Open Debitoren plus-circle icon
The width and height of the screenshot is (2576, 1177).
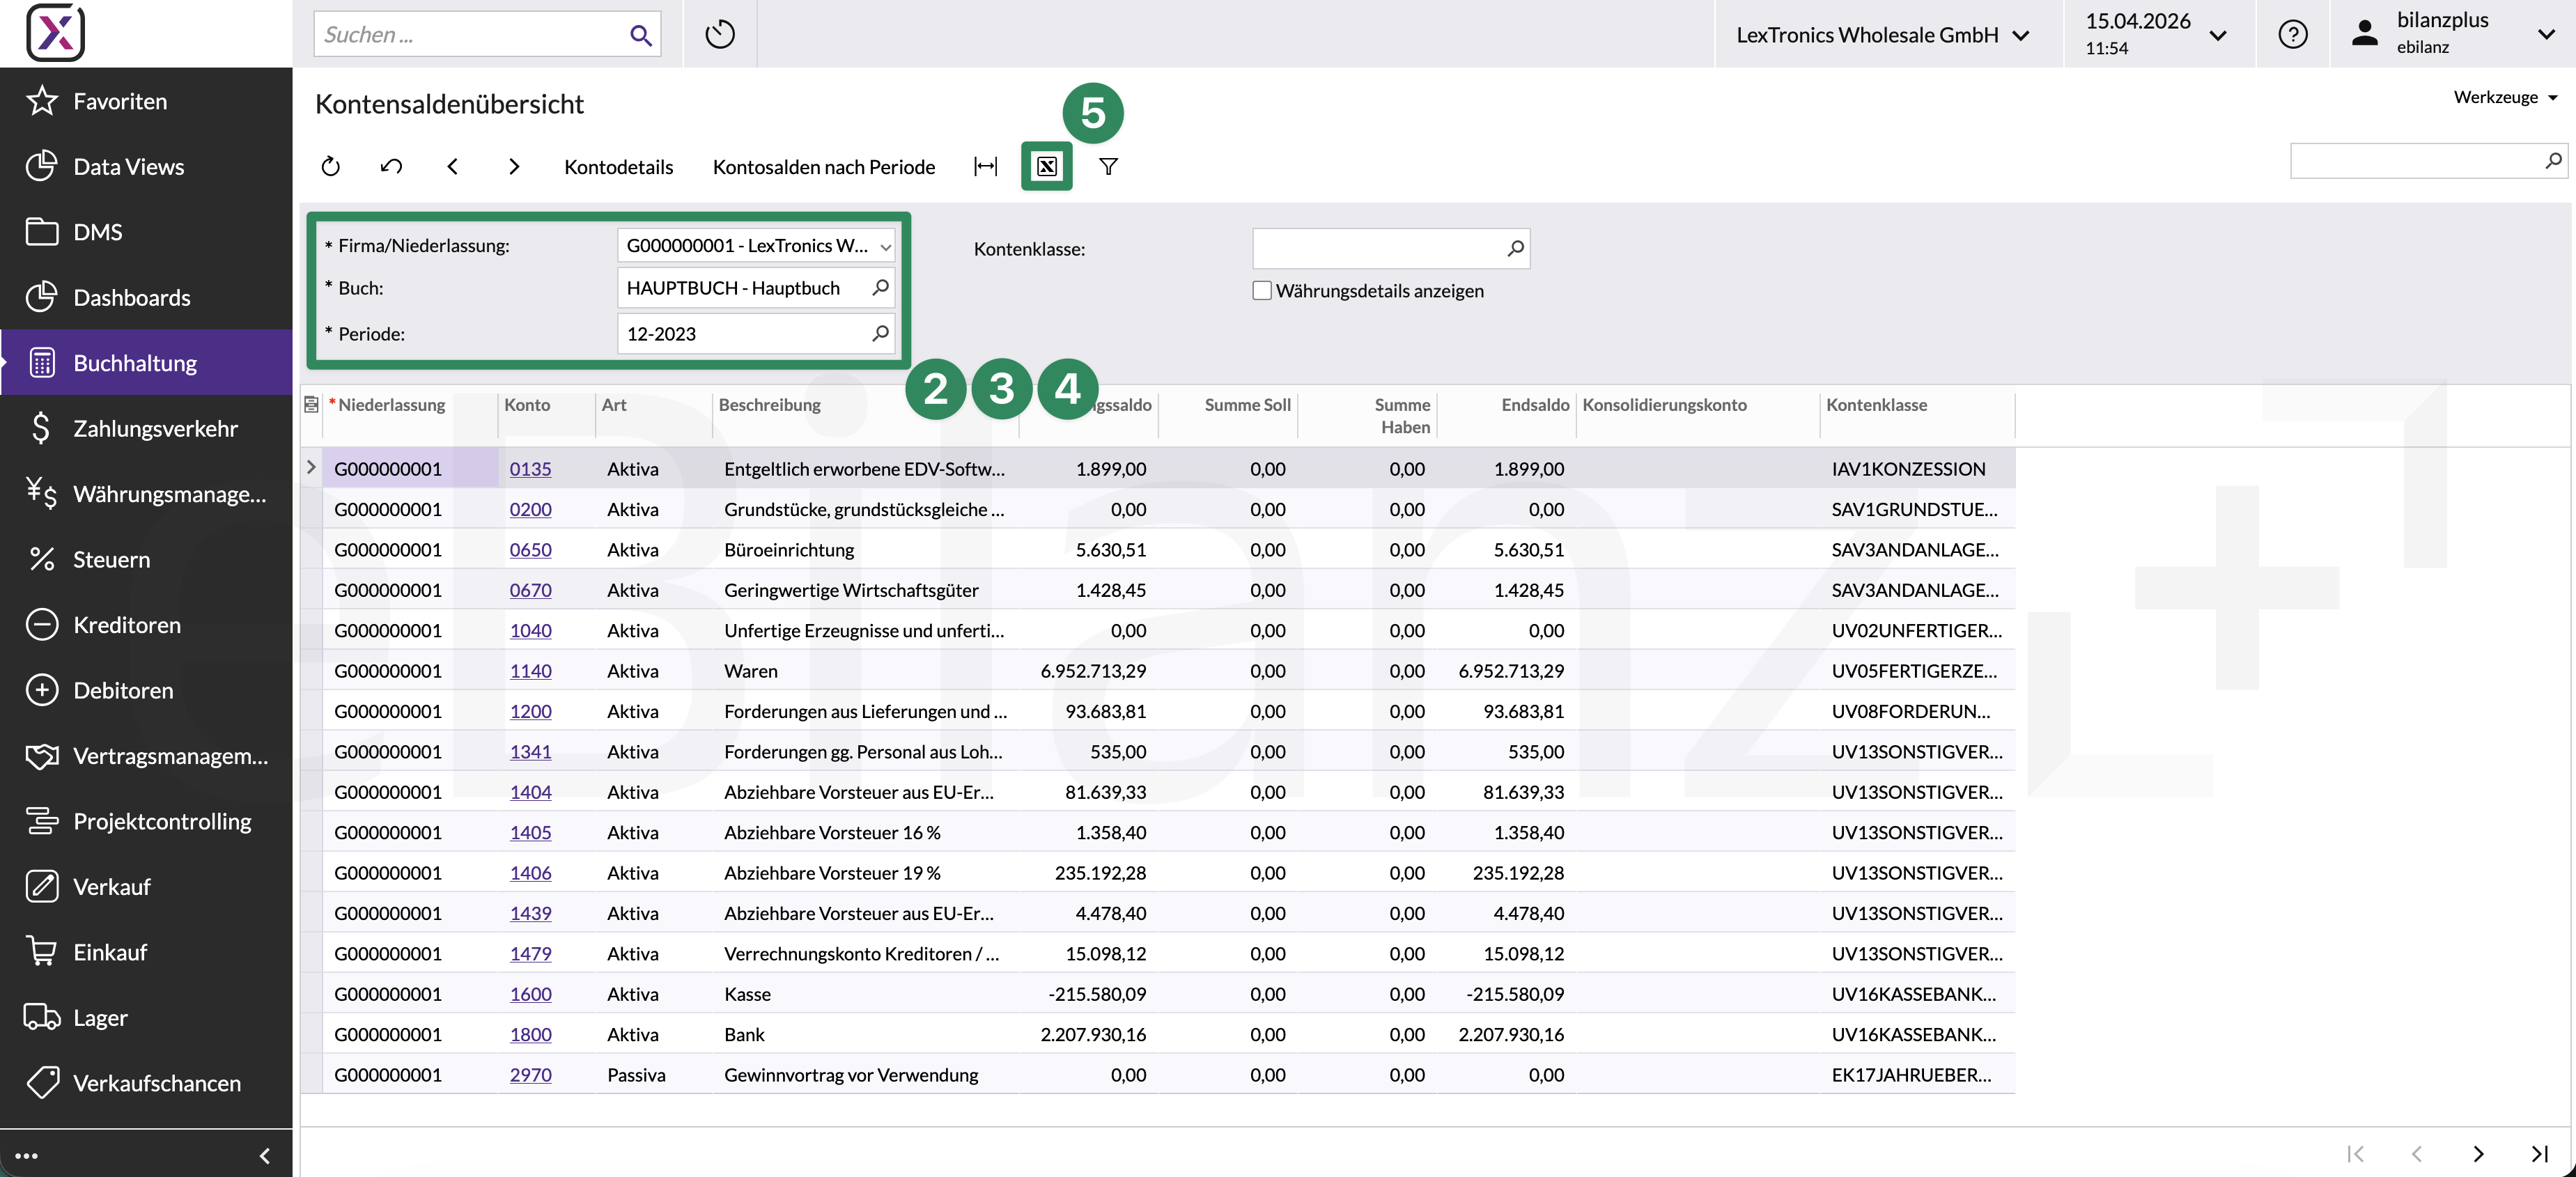[x=42, y=690]
